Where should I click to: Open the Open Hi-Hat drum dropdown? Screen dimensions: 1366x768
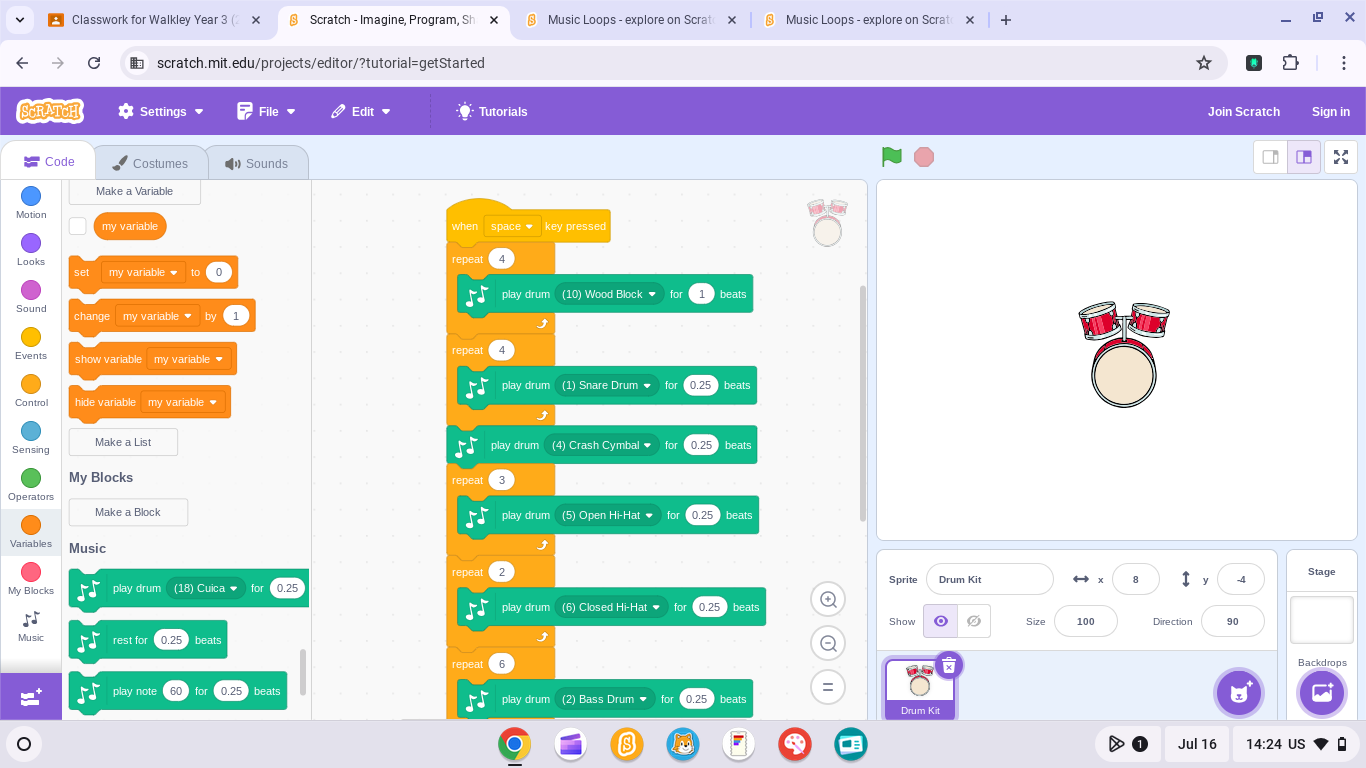(607, 515)
